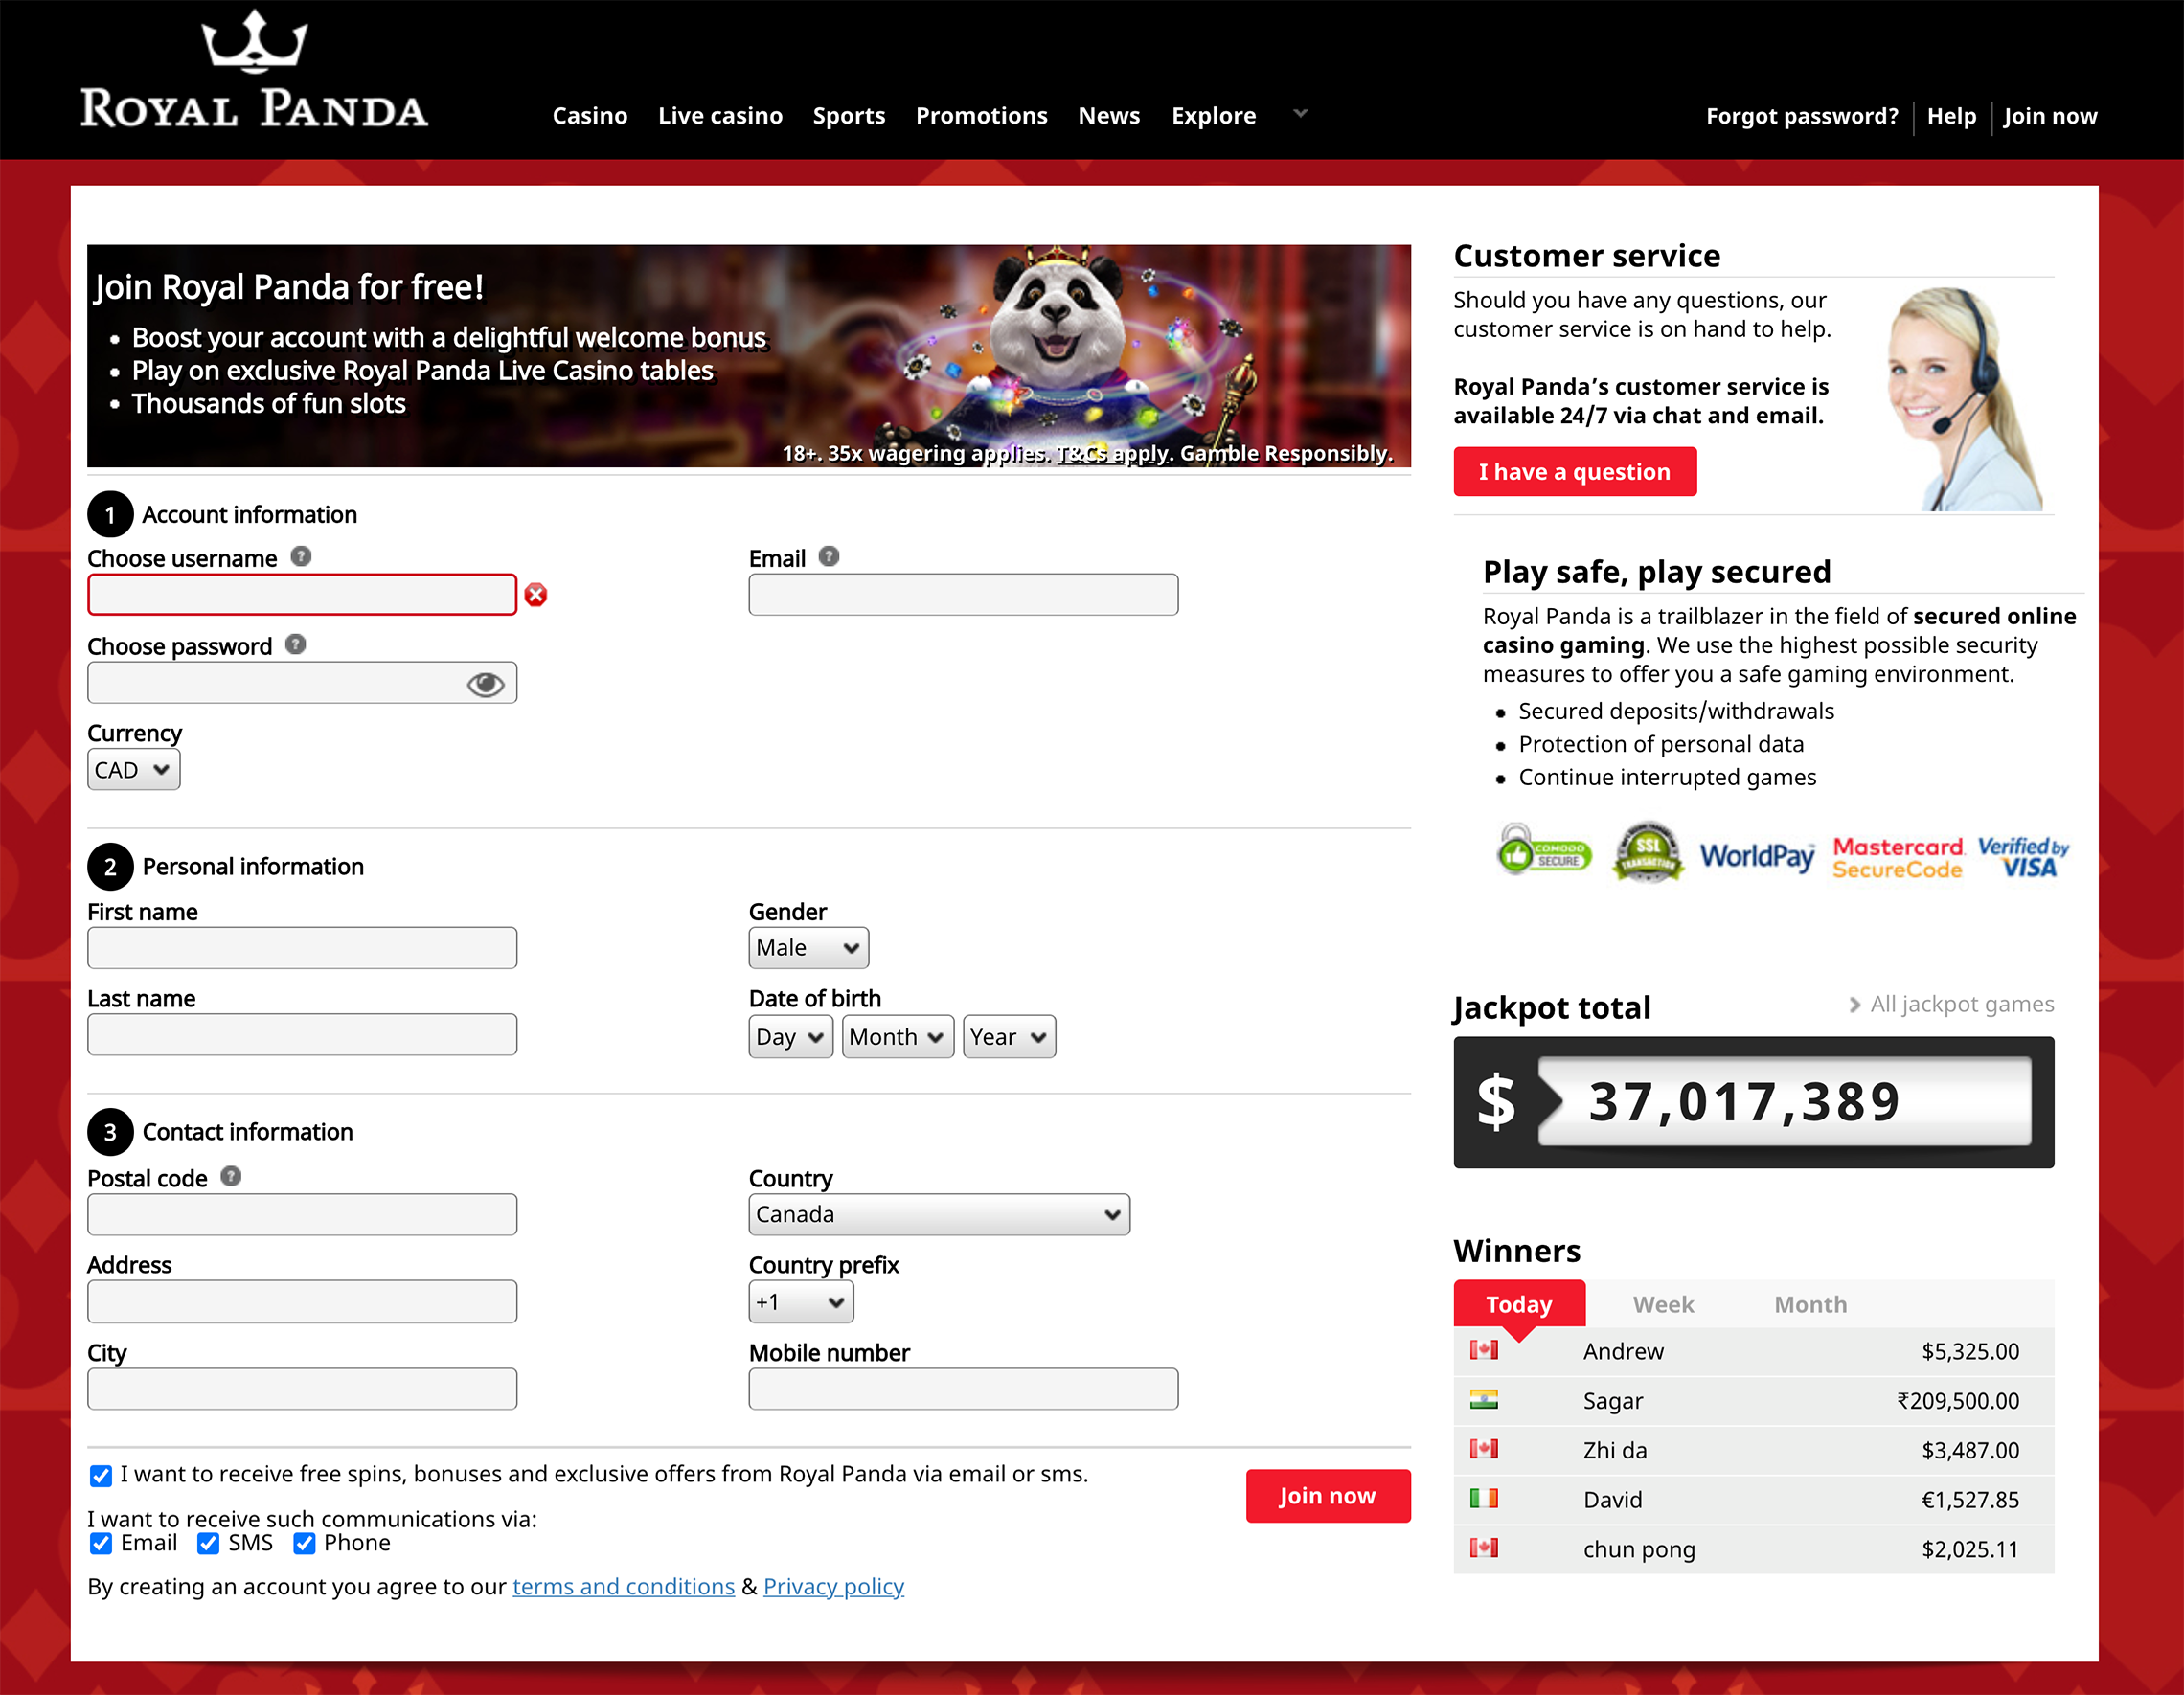Click the step 3 Contact information badge
This screenshot has height=1695, width=2184.
pos(110,1132)
